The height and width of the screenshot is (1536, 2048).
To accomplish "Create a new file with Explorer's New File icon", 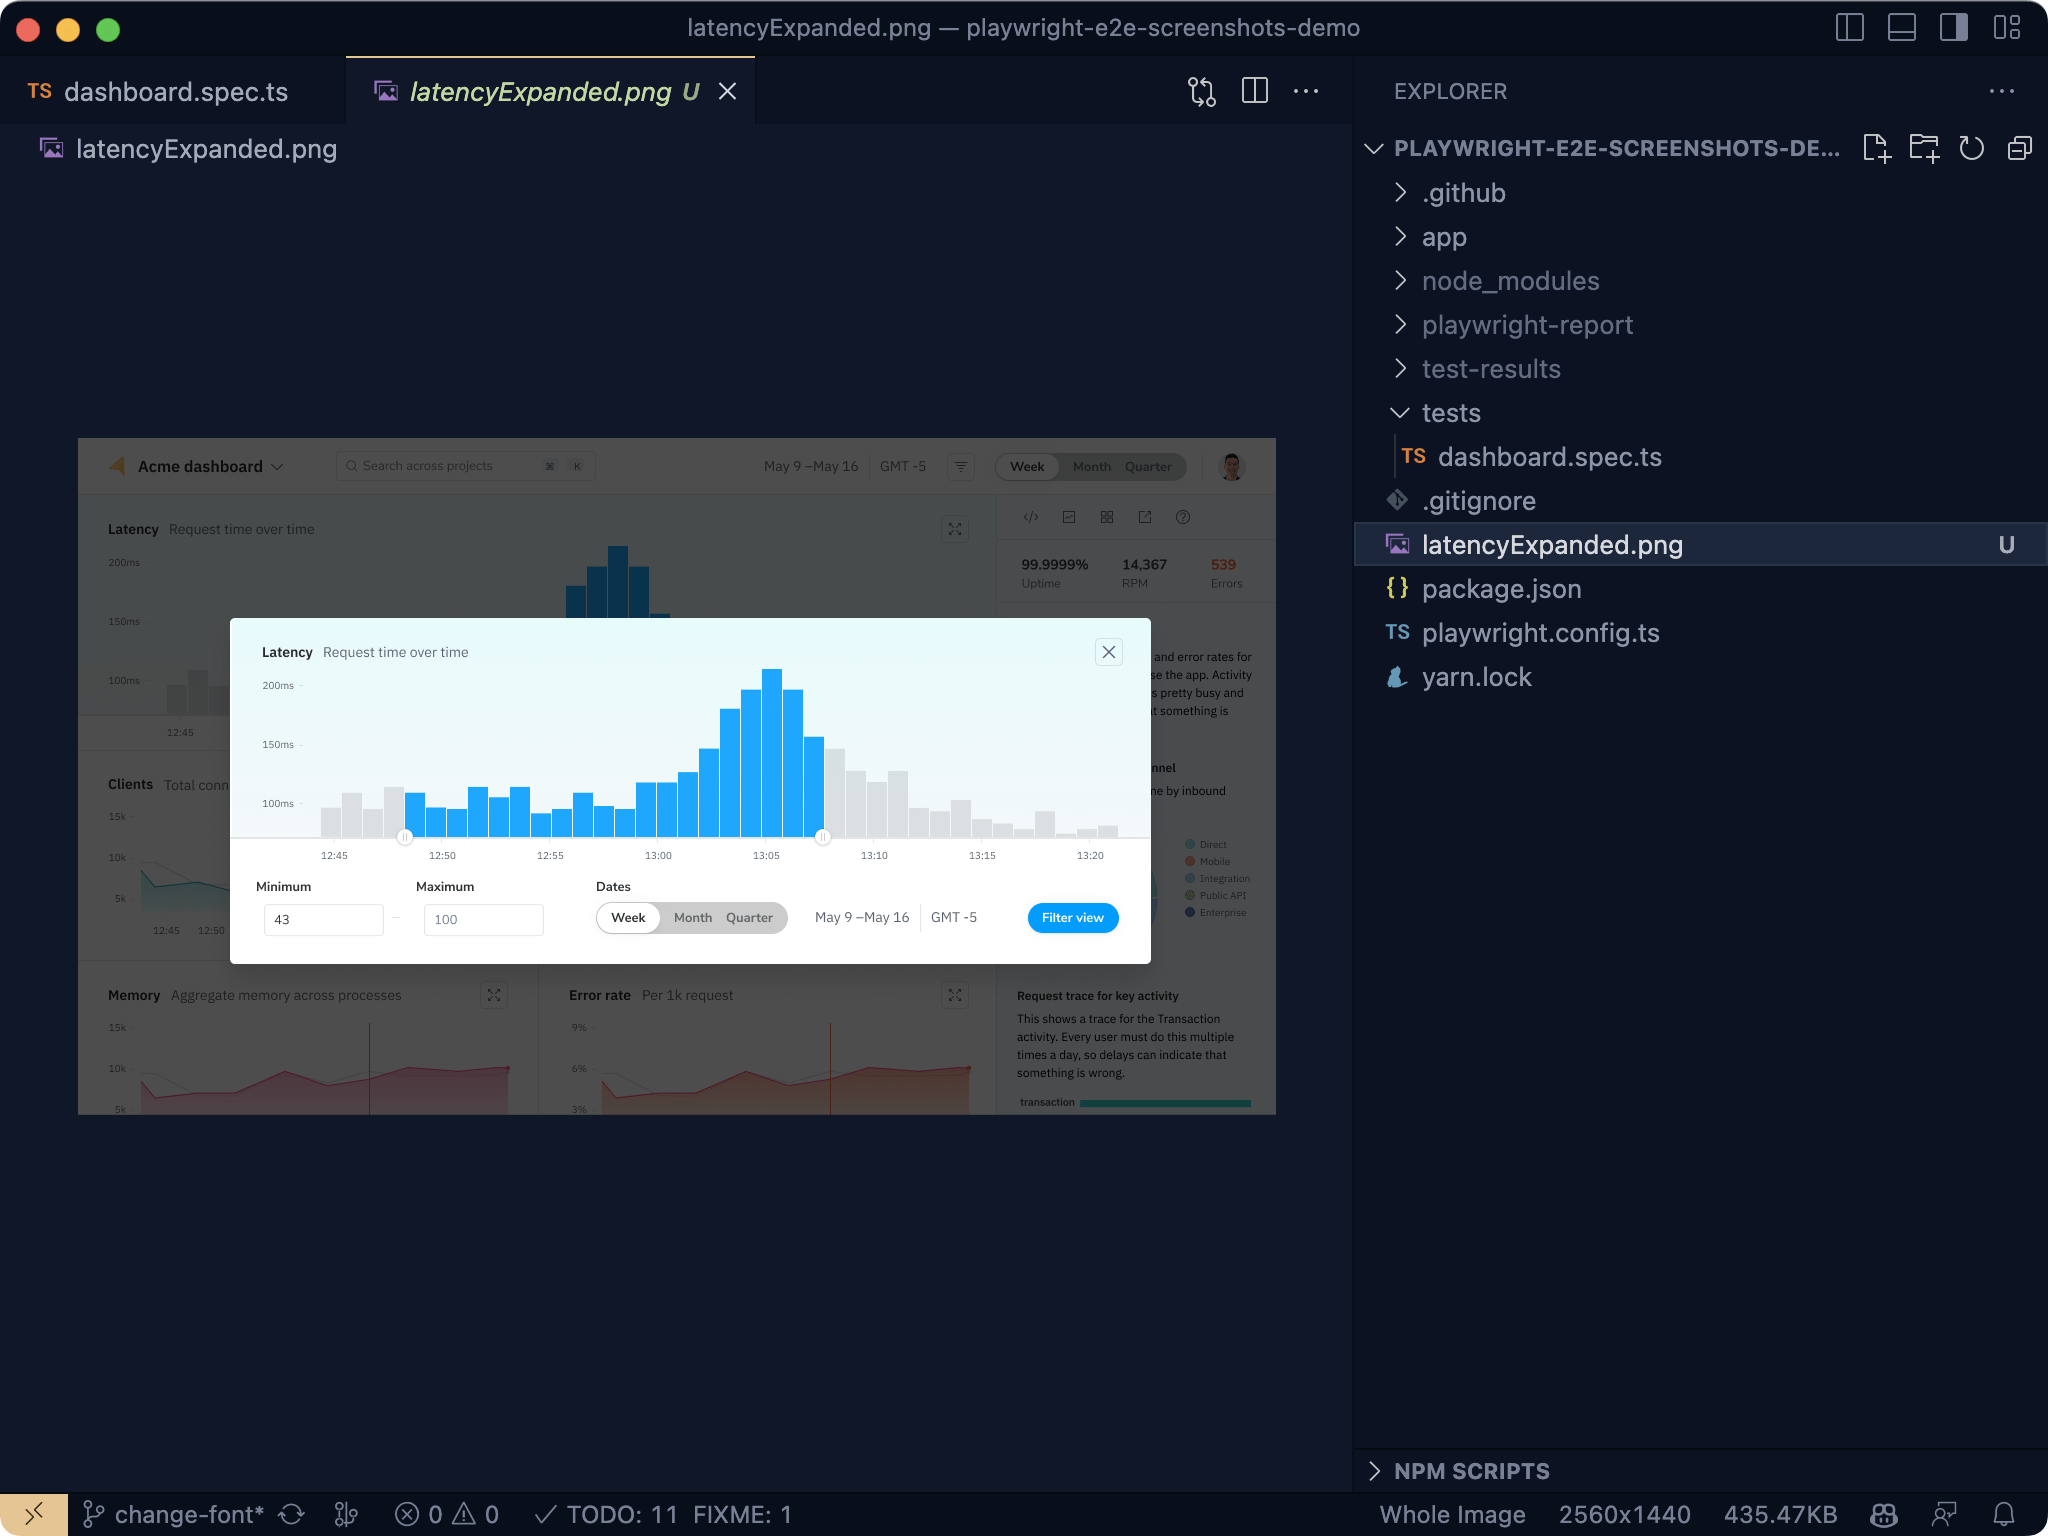I will [x=1879, y=148].
